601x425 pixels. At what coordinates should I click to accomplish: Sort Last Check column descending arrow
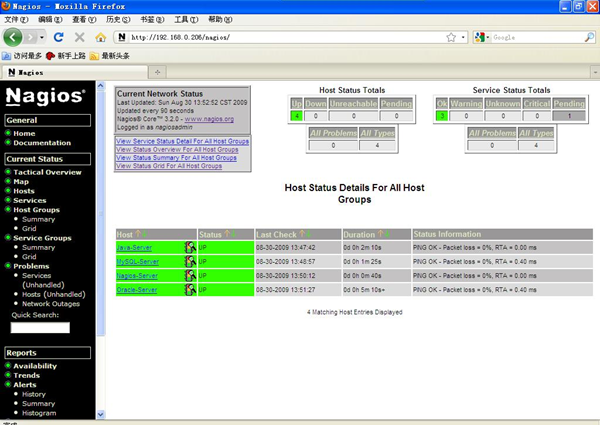pyautogui.click(x=308, y=233)
